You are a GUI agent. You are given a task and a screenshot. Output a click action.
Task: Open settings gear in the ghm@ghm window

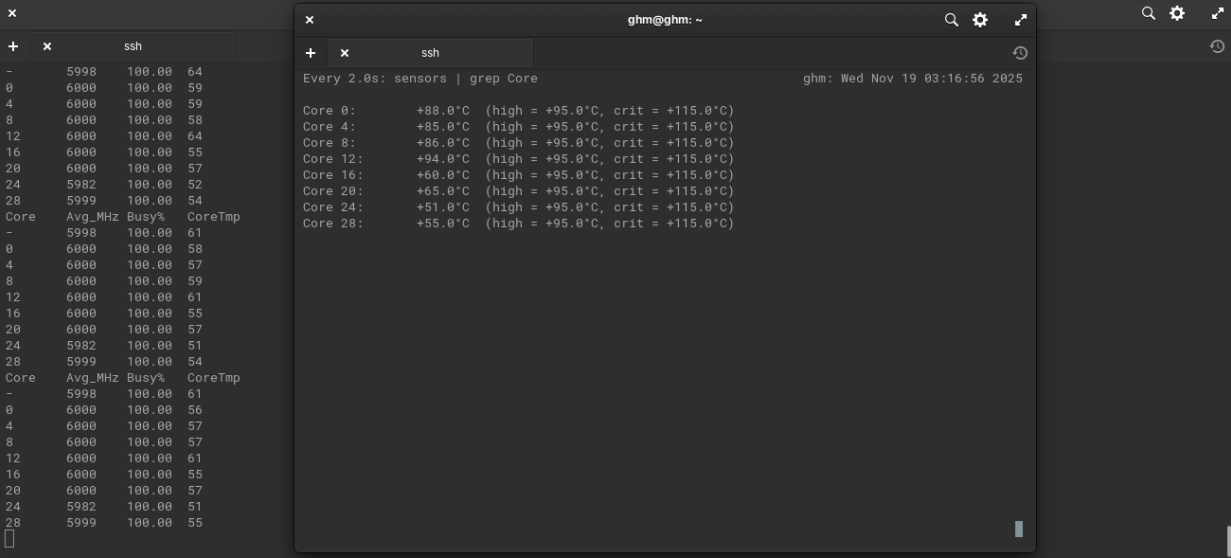point(980,20)
